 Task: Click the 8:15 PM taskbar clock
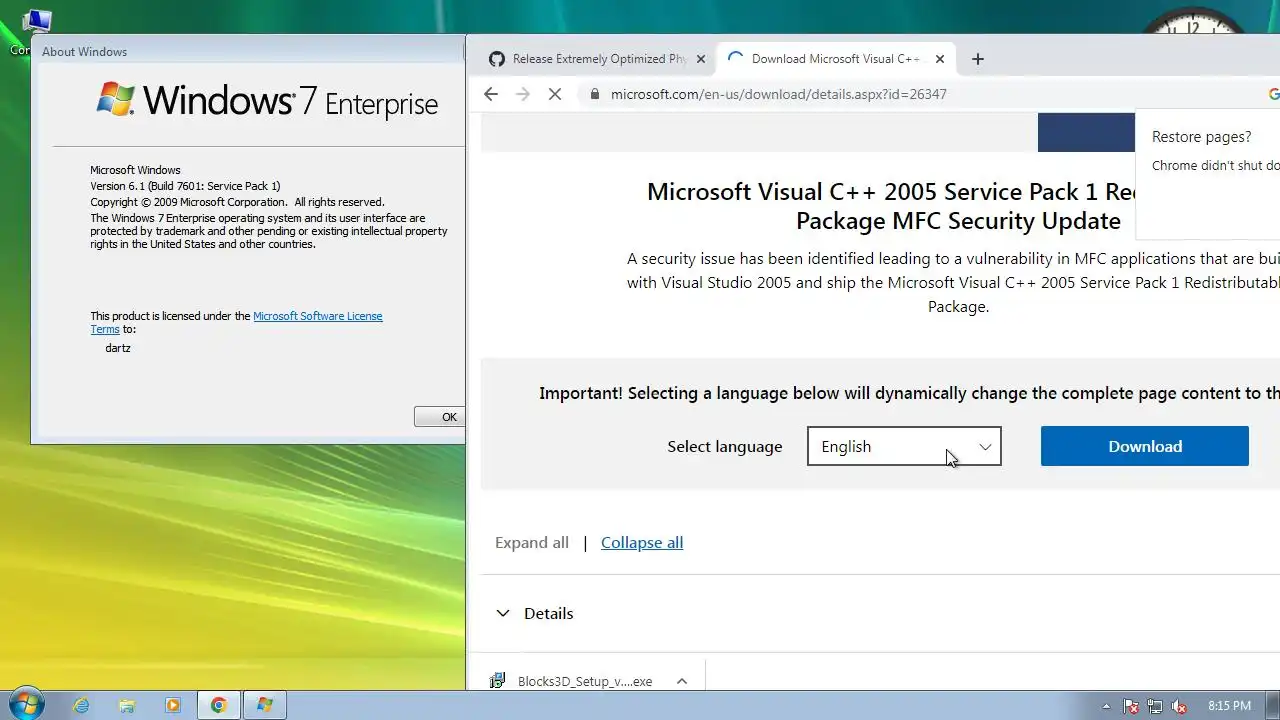click(1229, 705)
